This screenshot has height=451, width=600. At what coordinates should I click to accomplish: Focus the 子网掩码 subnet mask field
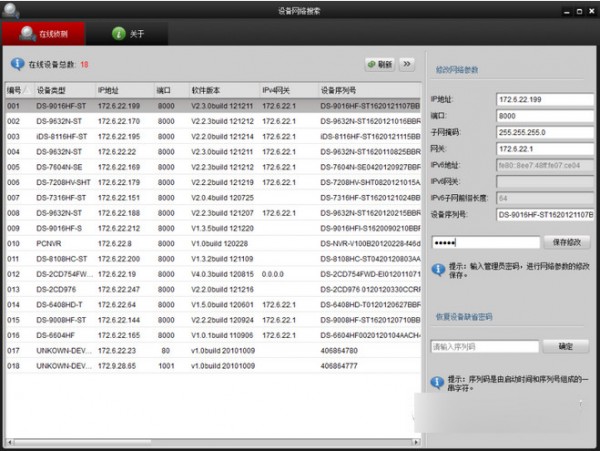(545, 132)
